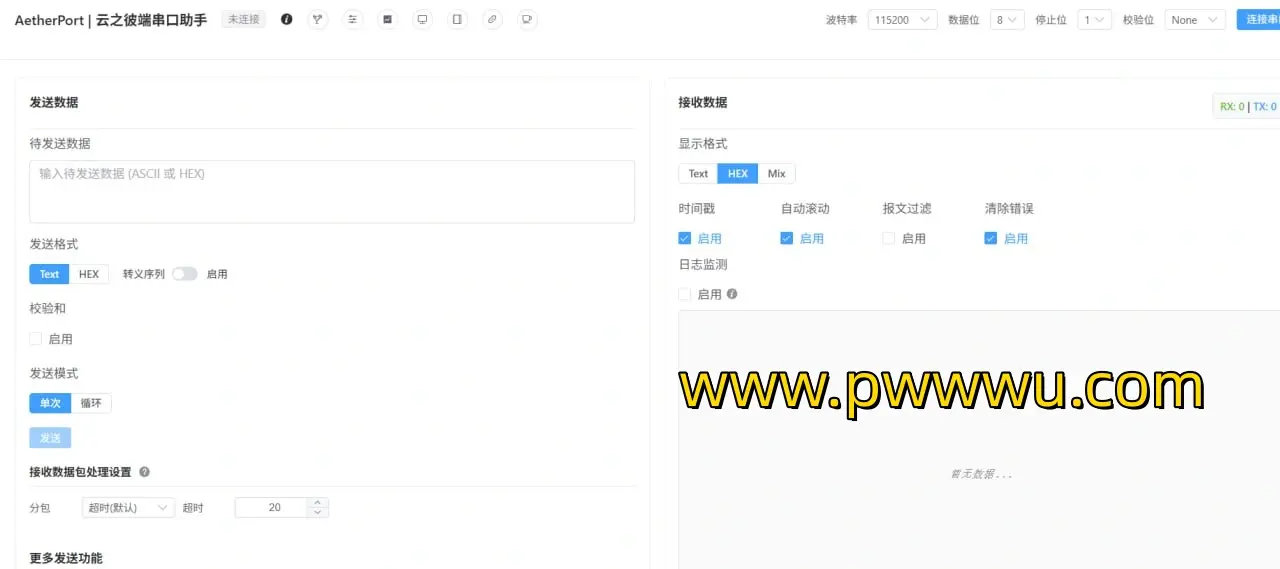Switch display format to Mix
The height and width of the screenshot is (569, 1280).
click(776, 174)
